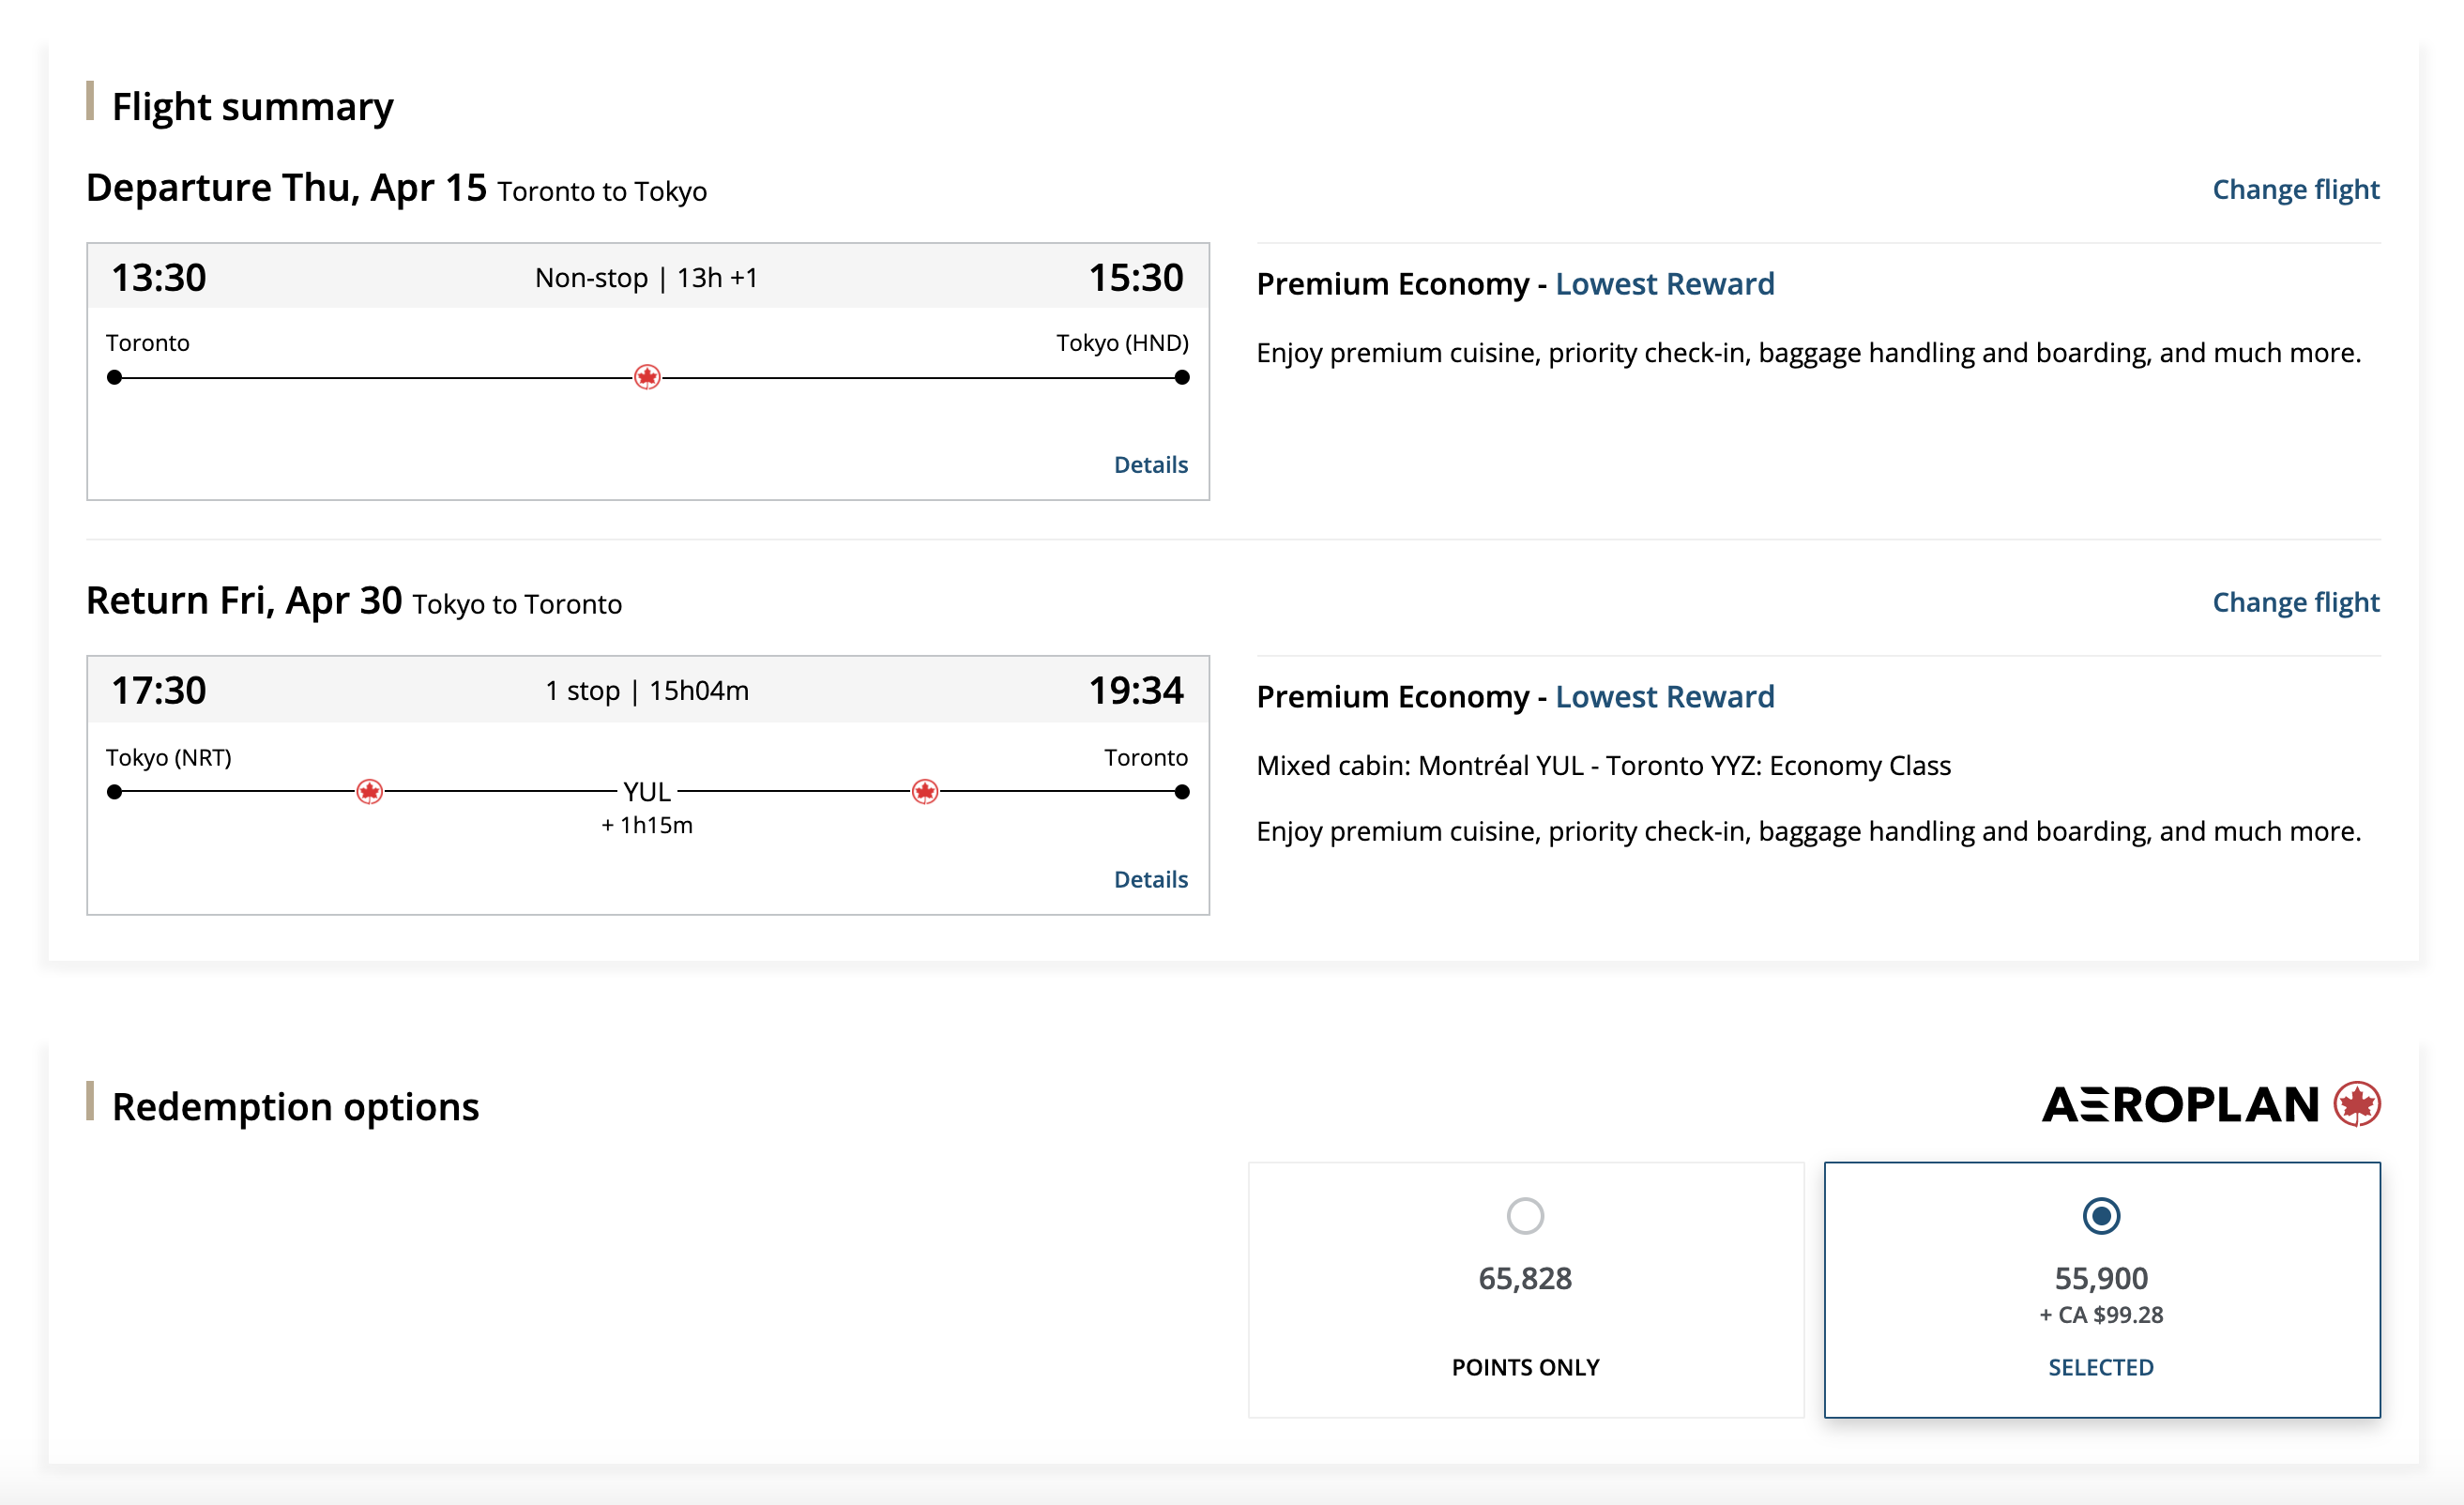Click the Toronto origin dot on departure line
The image size is (2464, 1505).
[x=115, y=377]
